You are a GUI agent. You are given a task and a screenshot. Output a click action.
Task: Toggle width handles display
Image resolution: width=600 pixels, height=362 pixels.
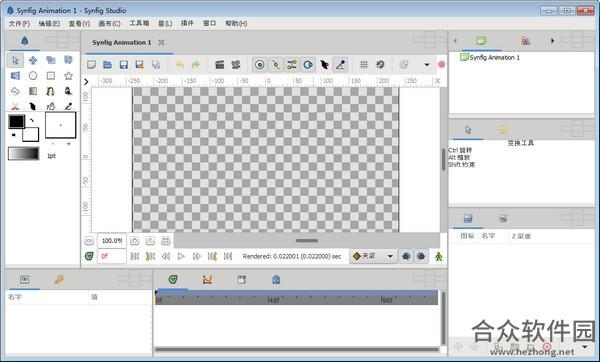click(324, 65)
